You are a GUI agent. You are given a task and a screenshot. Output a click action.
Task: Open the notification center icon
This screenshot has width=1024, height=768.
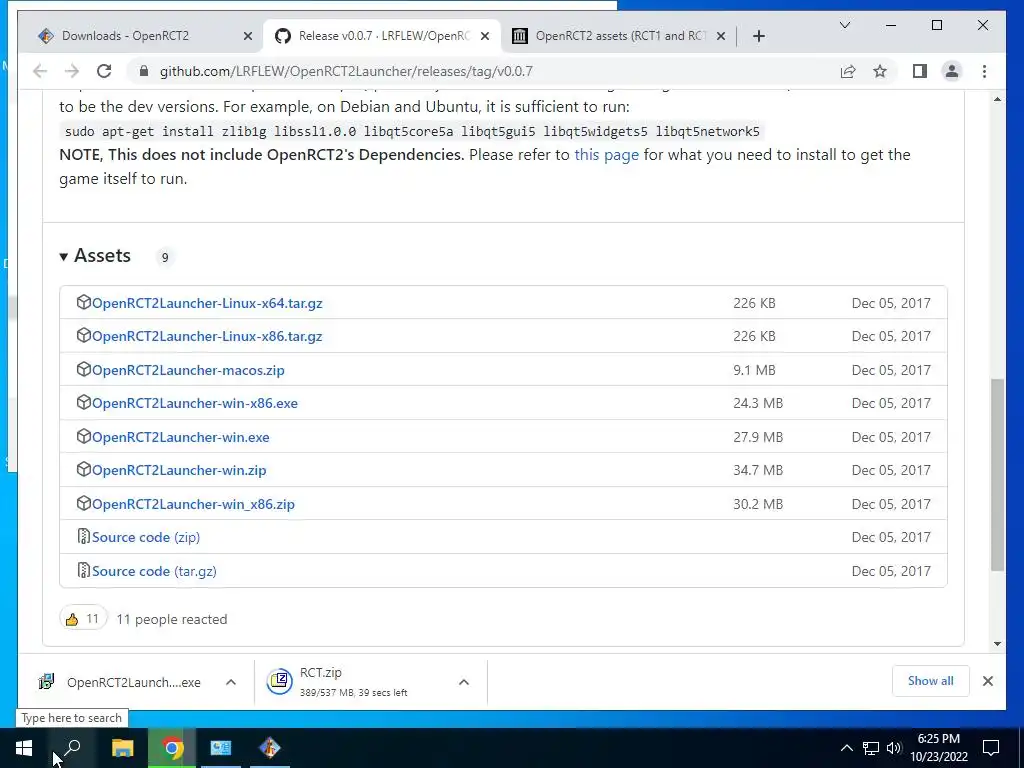click(991, 748)
